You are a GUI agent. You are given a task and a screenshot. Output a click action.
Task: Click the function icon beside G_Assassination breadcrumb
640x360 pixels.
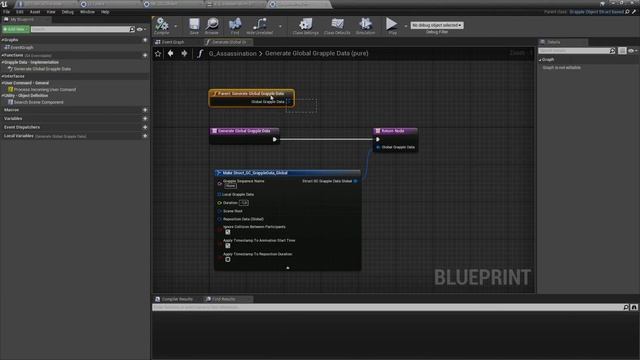(200, 53)
